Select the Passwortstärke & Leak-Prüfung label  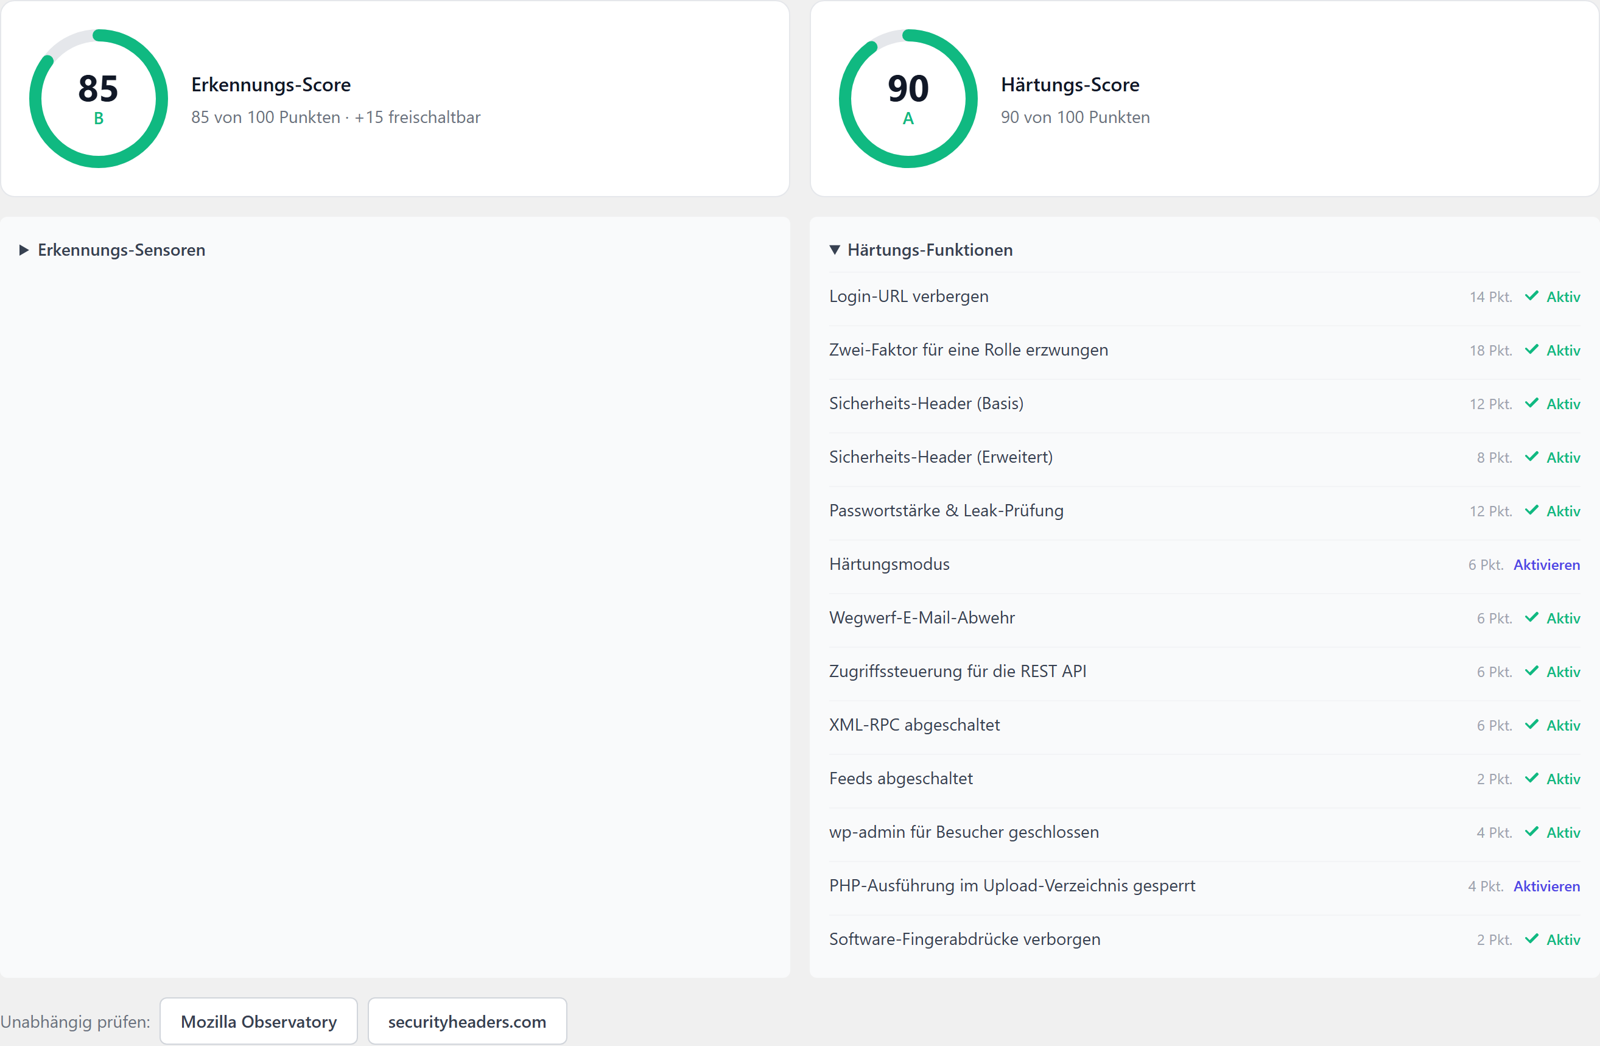coord(946,510)
